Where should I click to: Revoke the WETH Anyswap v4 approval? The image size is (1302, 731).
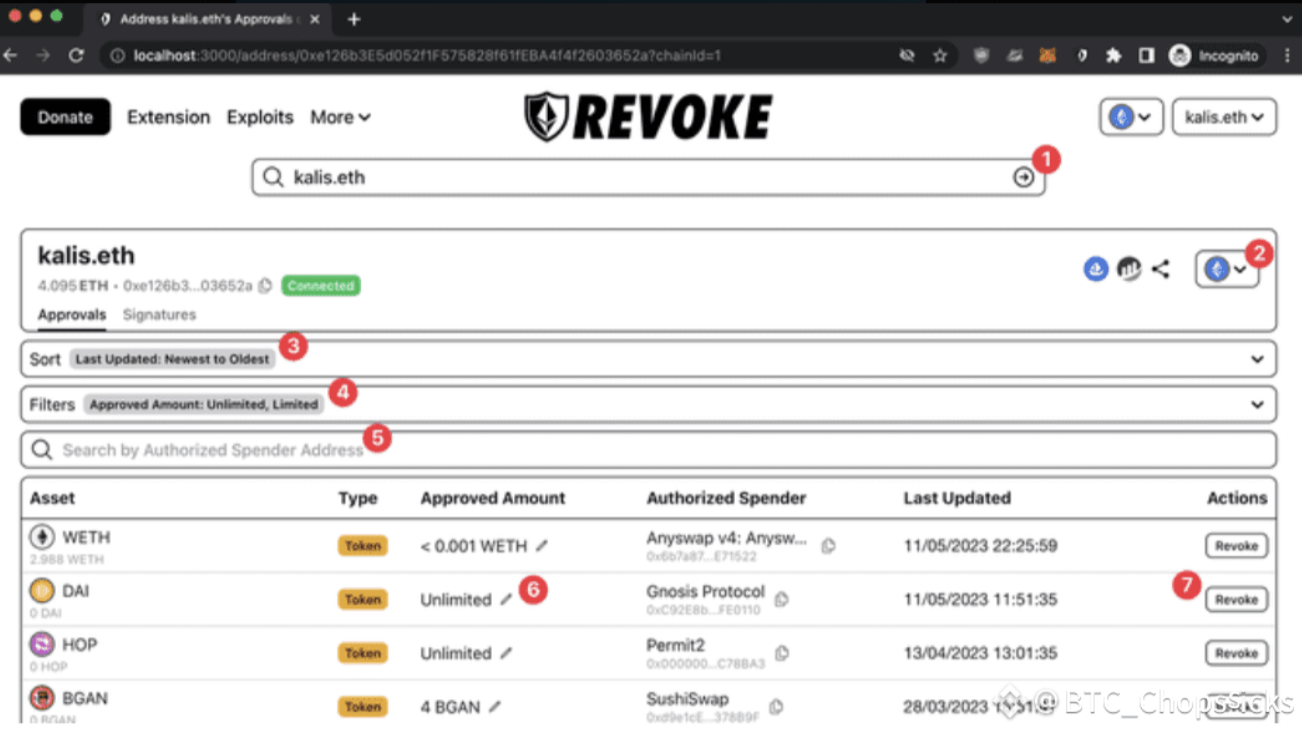1236,546
